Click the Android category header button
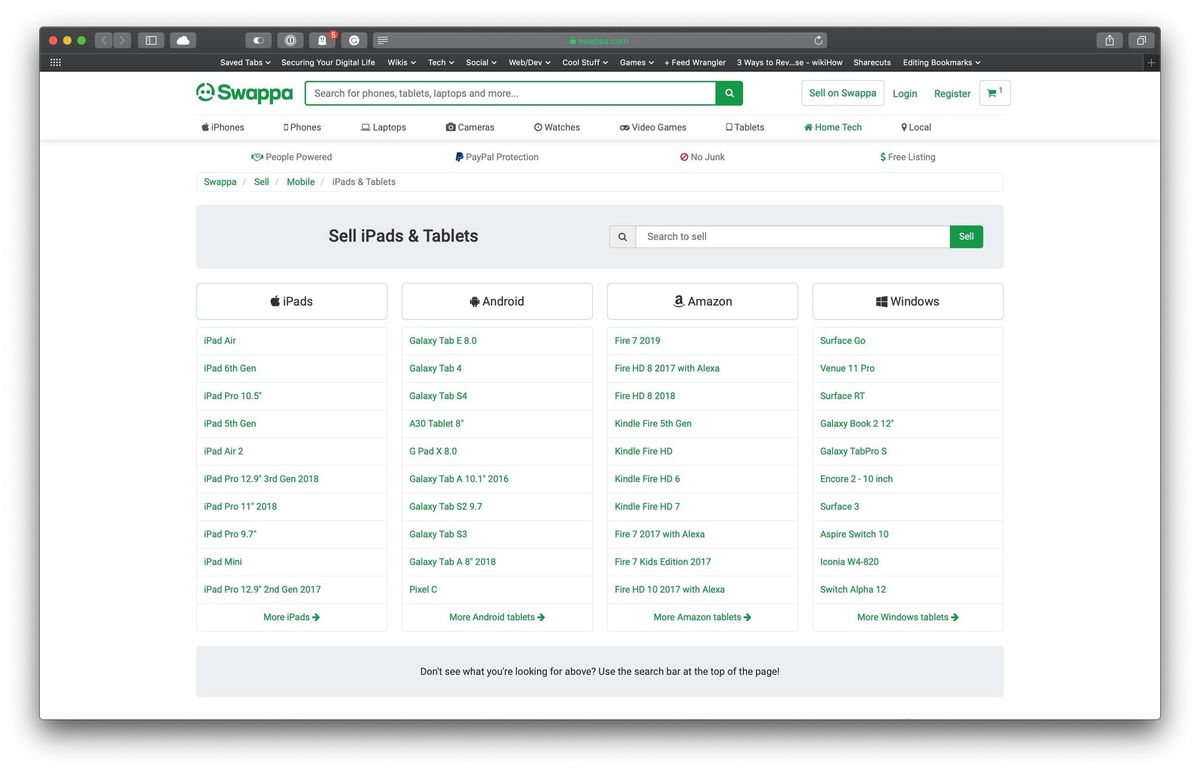Image resolution: width=1200 pixels, height=772 pixels. pyautogui.click(x=497, y=301)
